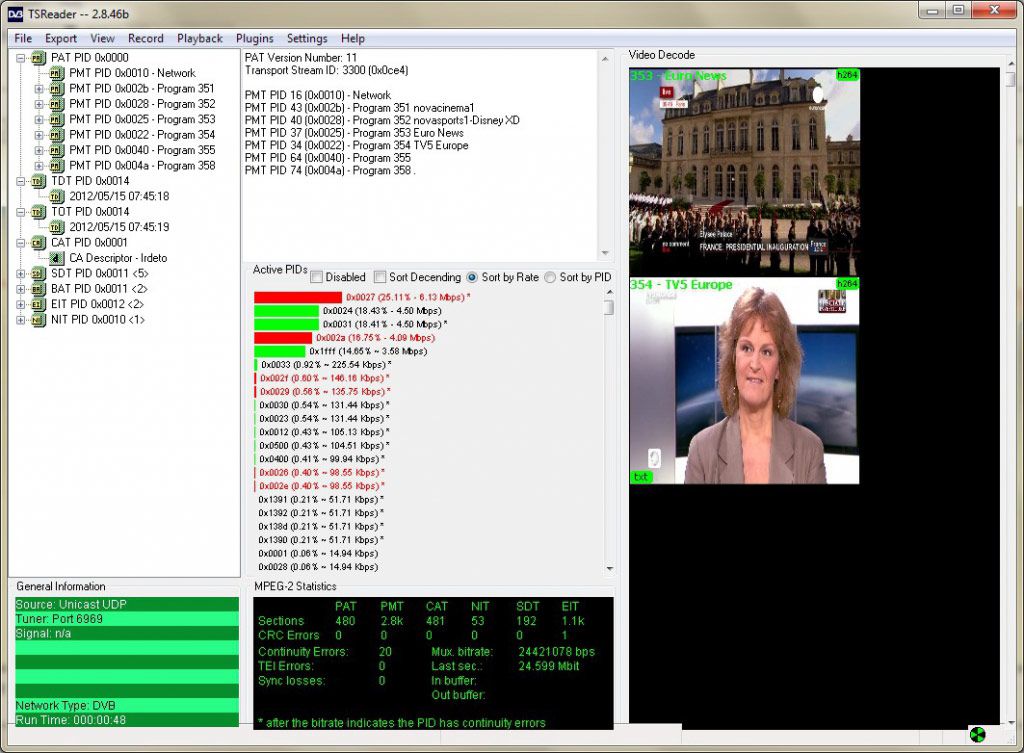Click the Source: Unicast UDP info row
This screenshot has width=1024, height=753.
pyautogui.click(x=127, y=605)
